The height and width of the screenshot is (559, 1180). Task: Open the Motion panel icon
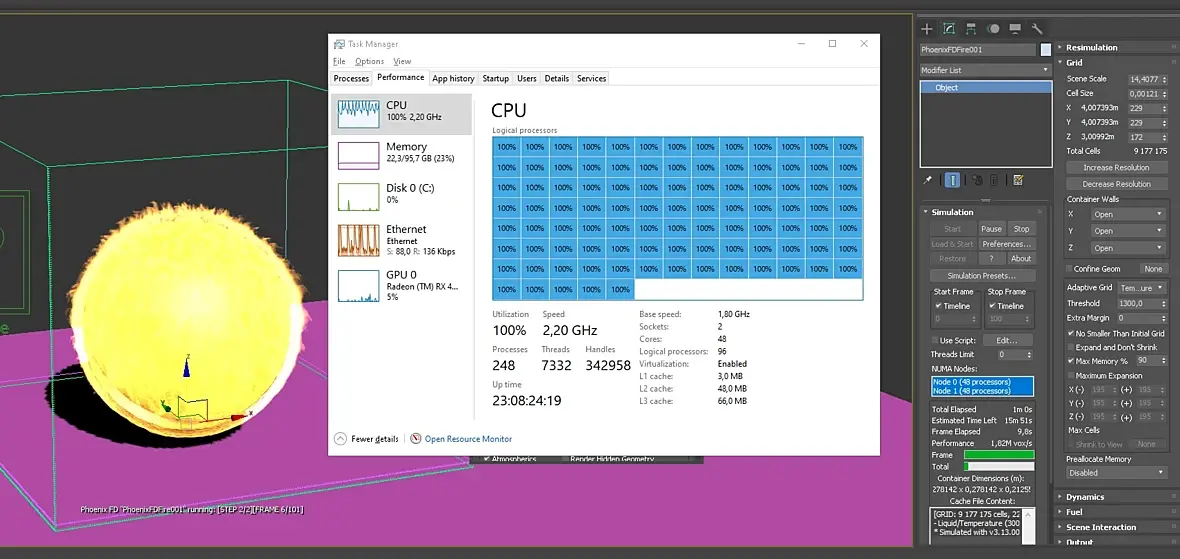pos(993,29)
